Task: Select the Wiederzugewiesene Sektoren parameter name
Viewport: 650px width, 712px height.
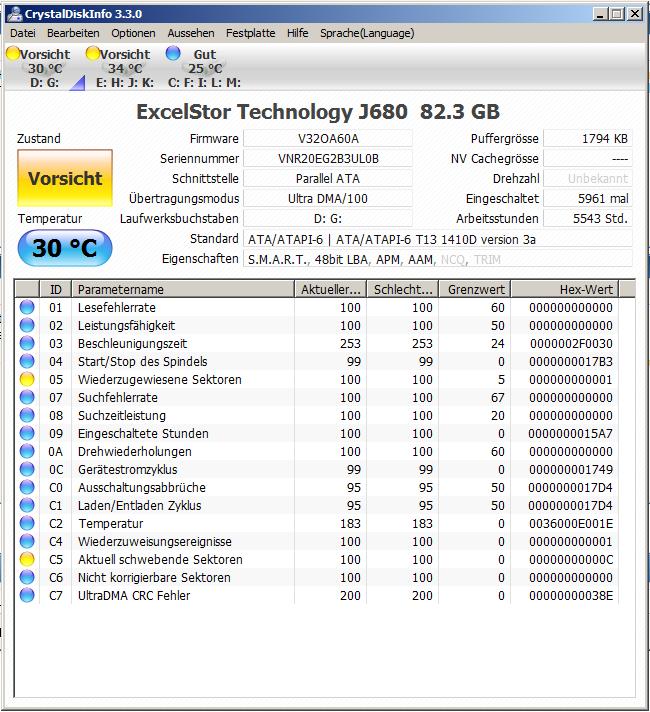Action: (x=159, y=379)
